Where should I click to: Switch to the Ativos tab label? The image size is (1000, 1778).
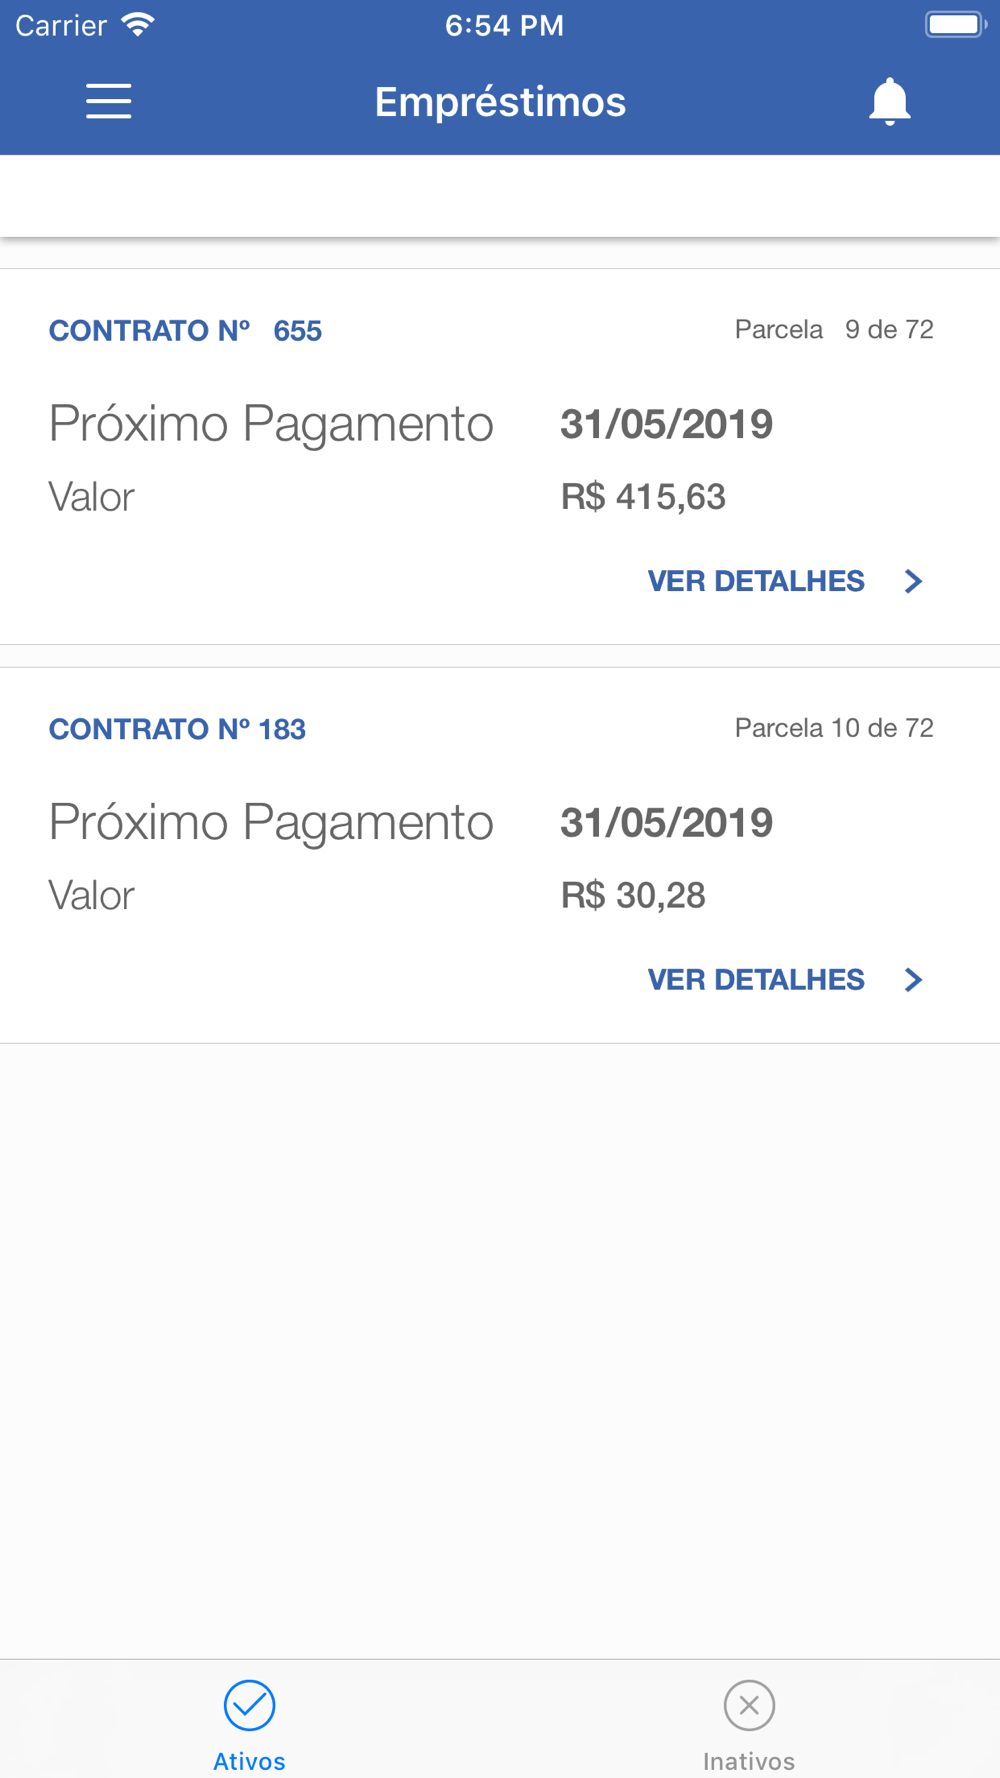click(249, 1761)
